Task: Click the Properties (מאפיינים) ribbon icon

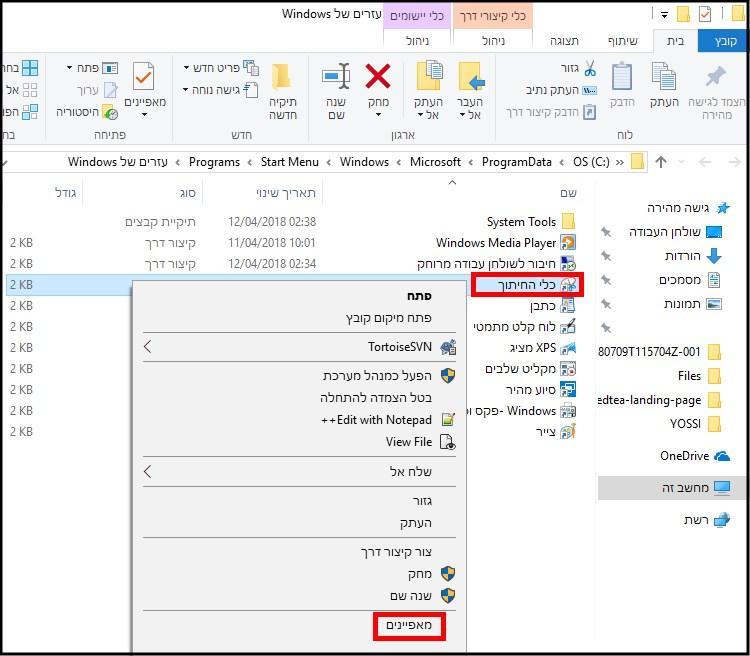Action: click(x=144, y=76)
